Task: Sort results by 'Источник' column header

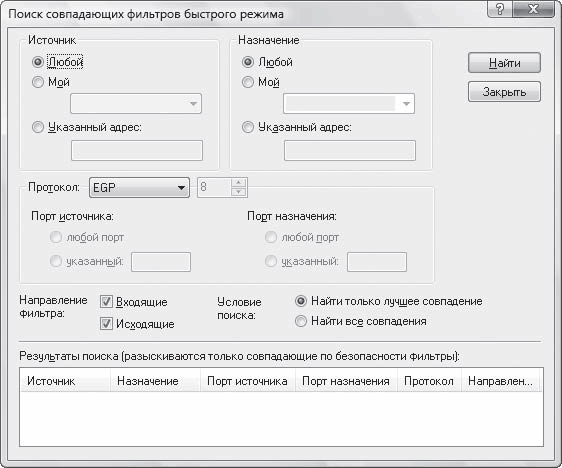Action: [65, 381]
